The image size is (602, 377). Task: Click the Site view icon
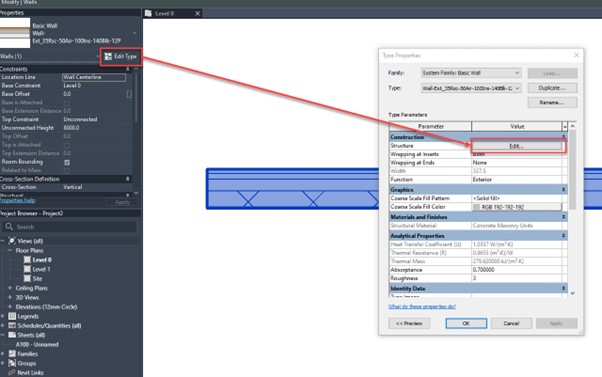point(27,278)
